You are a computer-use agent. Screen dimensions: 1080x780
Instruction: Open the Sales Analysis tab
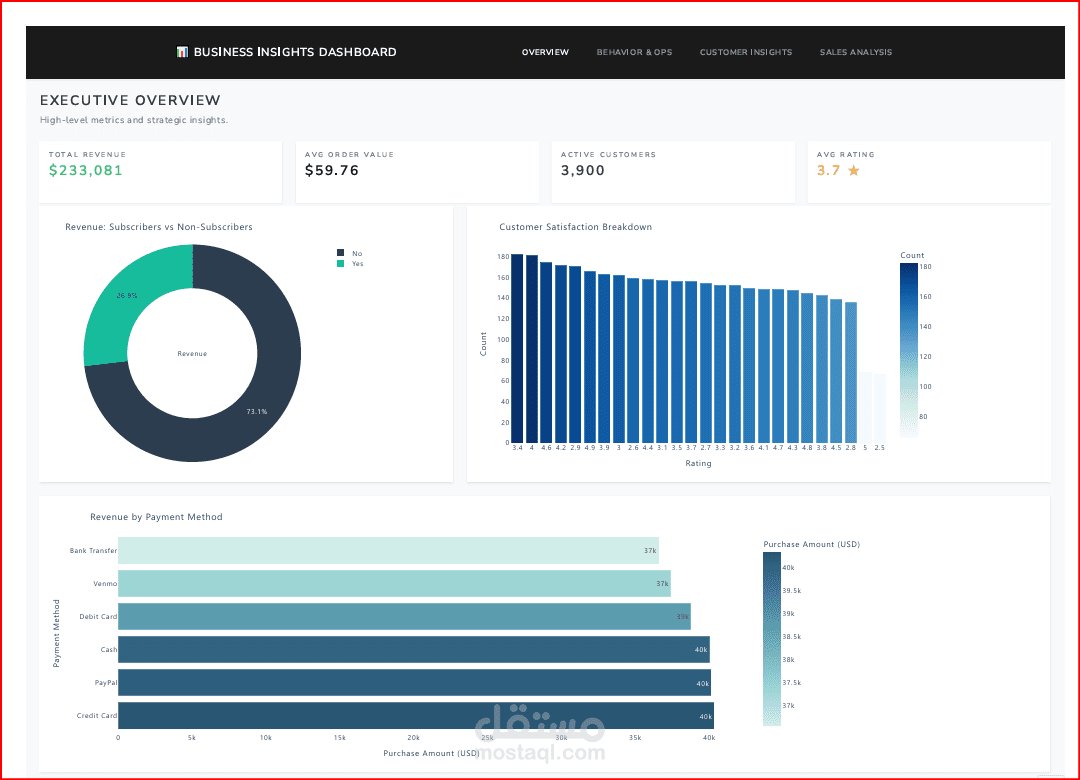tap(855, 52)
